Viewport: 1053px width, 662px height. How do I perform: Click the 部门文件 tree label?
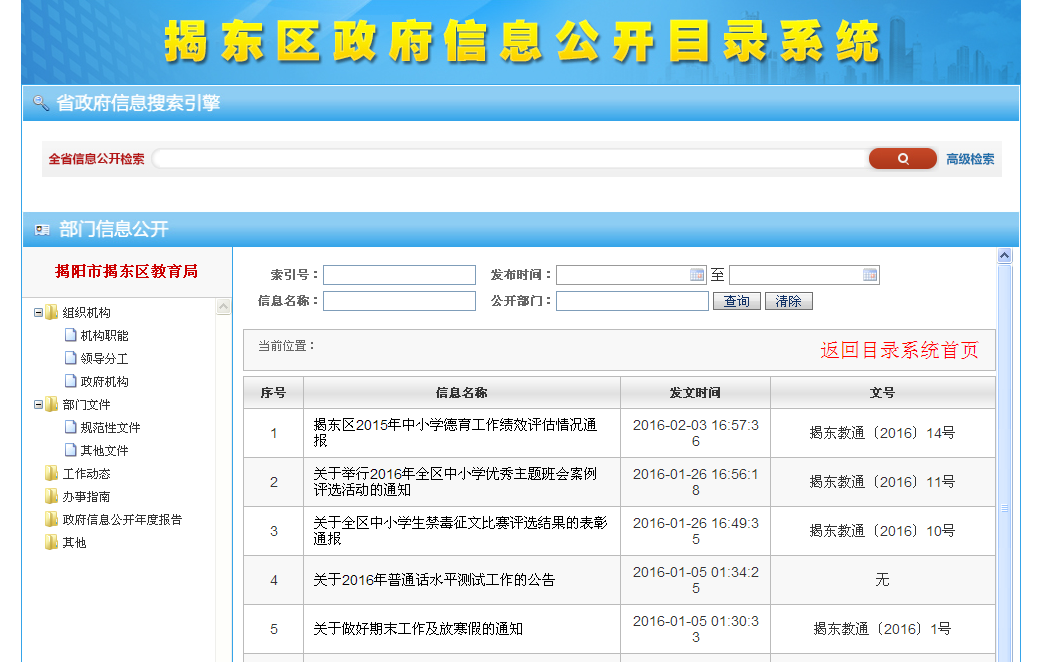click(x=87, y=405)
